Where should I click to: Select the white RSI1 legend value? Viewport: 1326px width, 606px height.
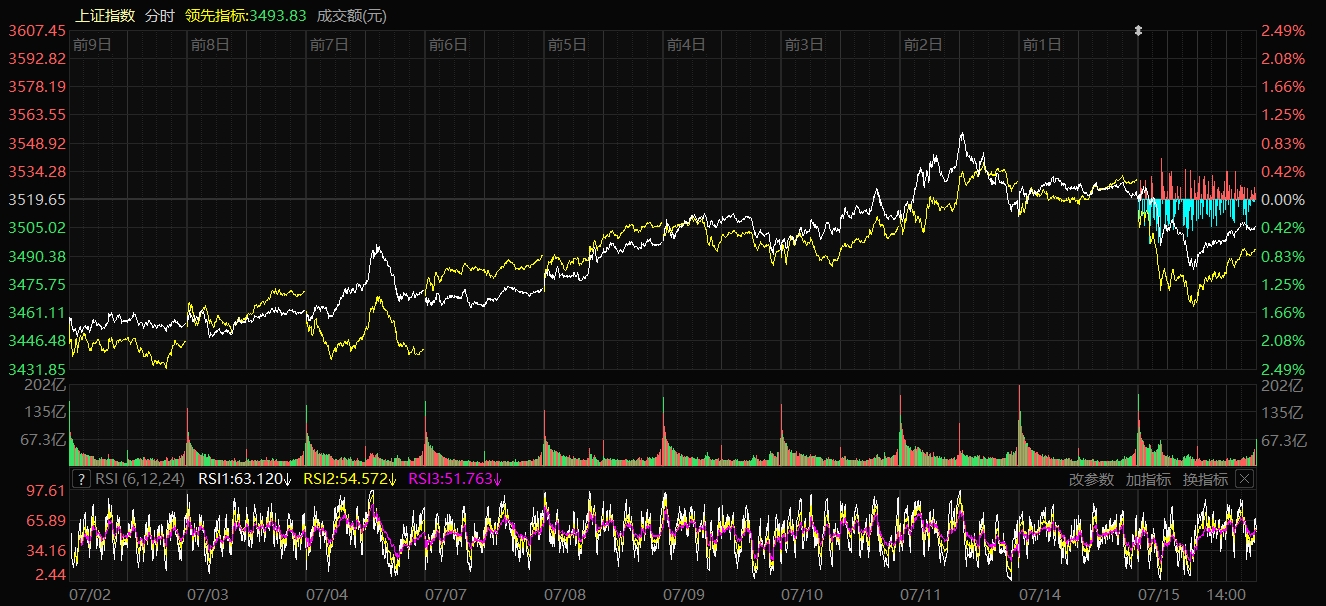pyautogui.click(x=244, y=479)
